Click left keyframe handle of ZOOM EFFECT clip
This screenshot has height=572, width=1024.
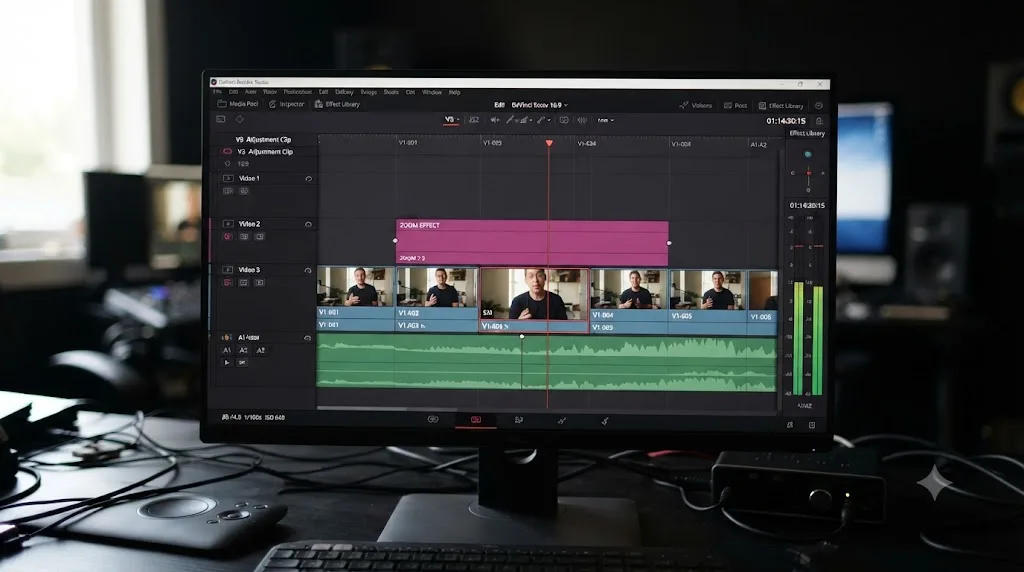(x=395, y=240)
